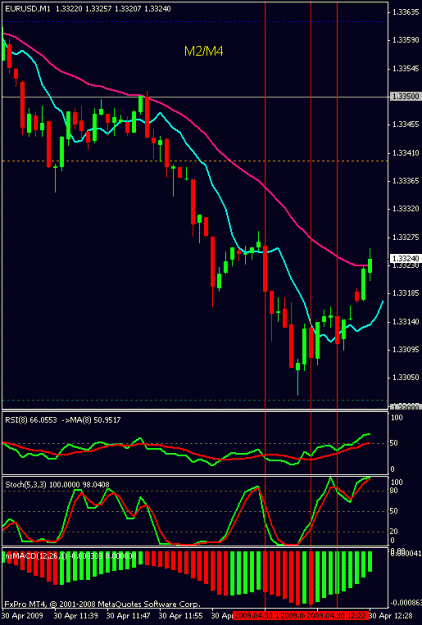Screen dimensions: 422x625
Task: Click the 80 level on Stochastic scale
Action: pyautogui.click(x=394, y=491)
